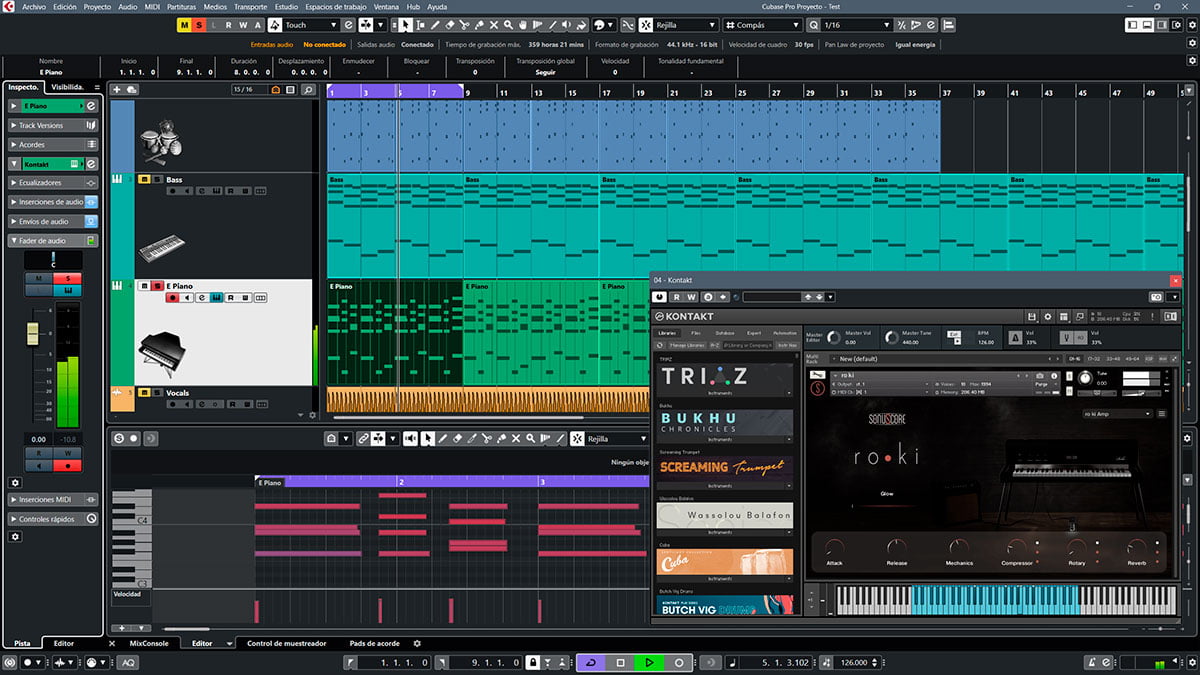Expand the Acordes inspector section

(x=53, y=144)
